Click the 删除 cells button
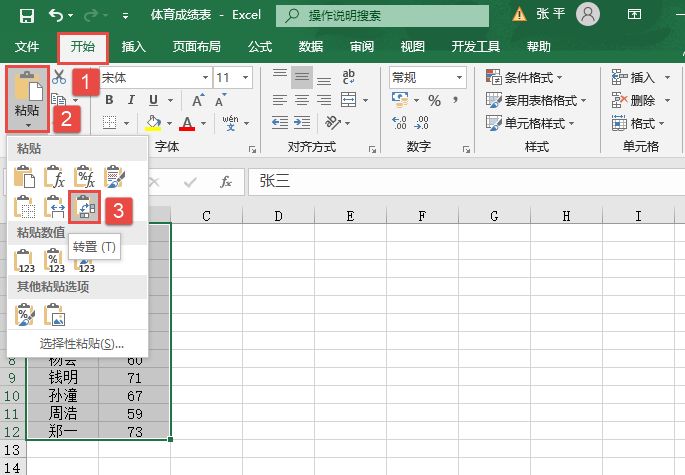 pyautogui.click(x=633, y=101)
